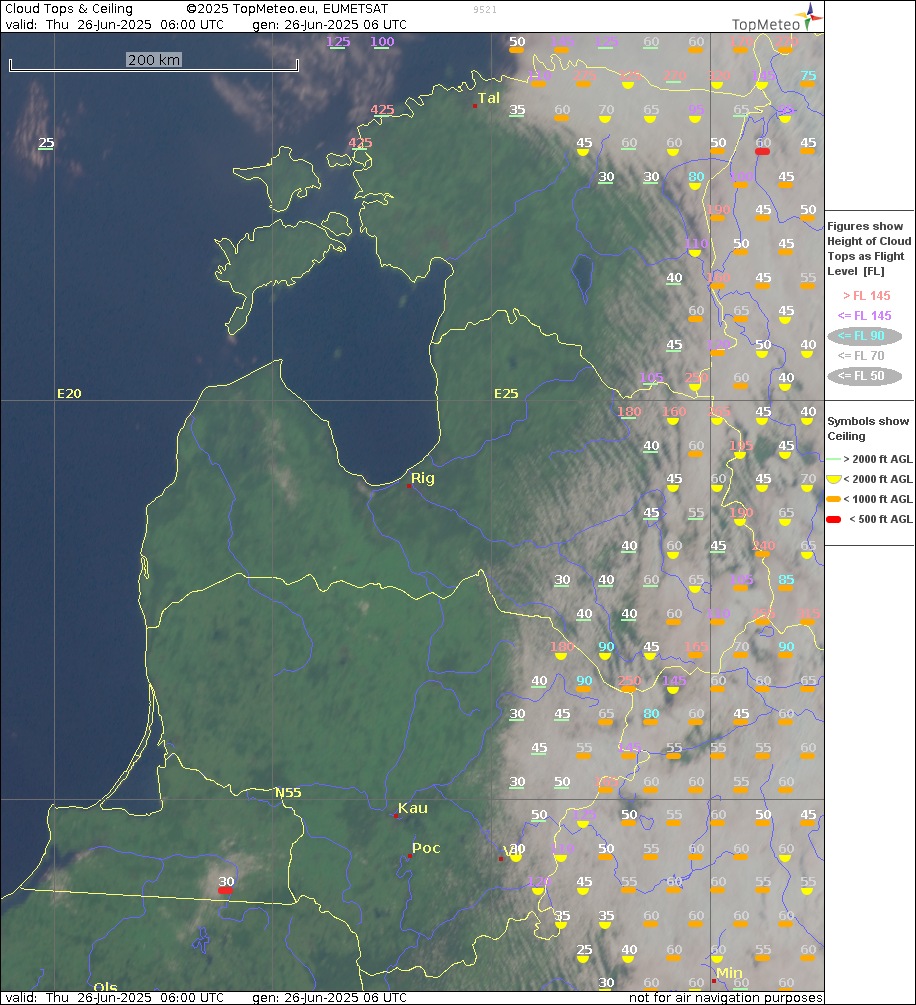Screen dimensions: 916x1005
Task: Click the header 'valid: Thu 26-Jun-2025 06:00 UTC' text
Action: coord(115,25)
